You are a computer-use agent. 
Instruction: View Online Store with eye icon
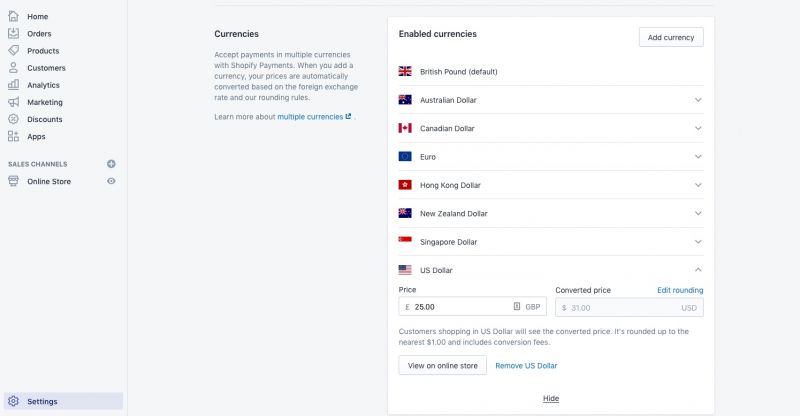click(x=111, y=181)
